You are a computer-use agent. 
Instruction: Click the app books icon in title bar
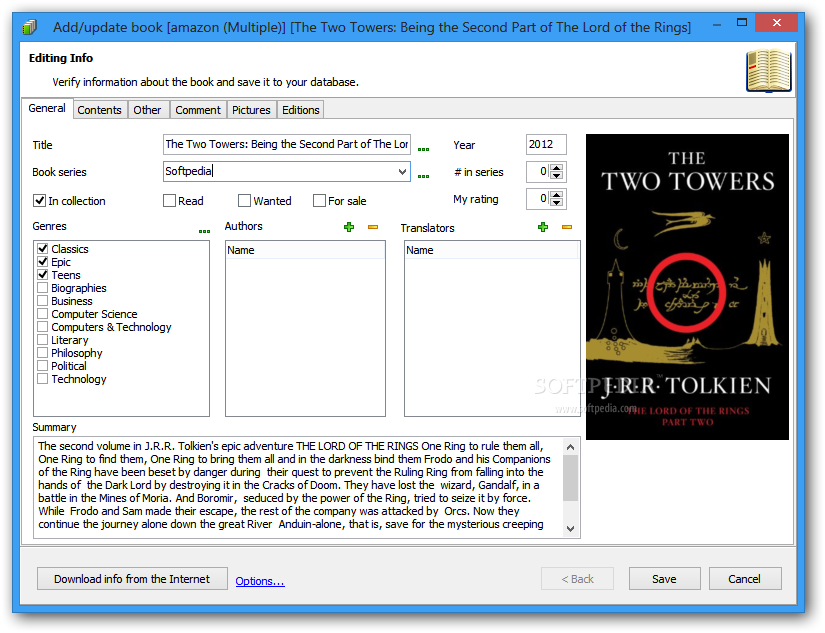[x=30, y=27]
